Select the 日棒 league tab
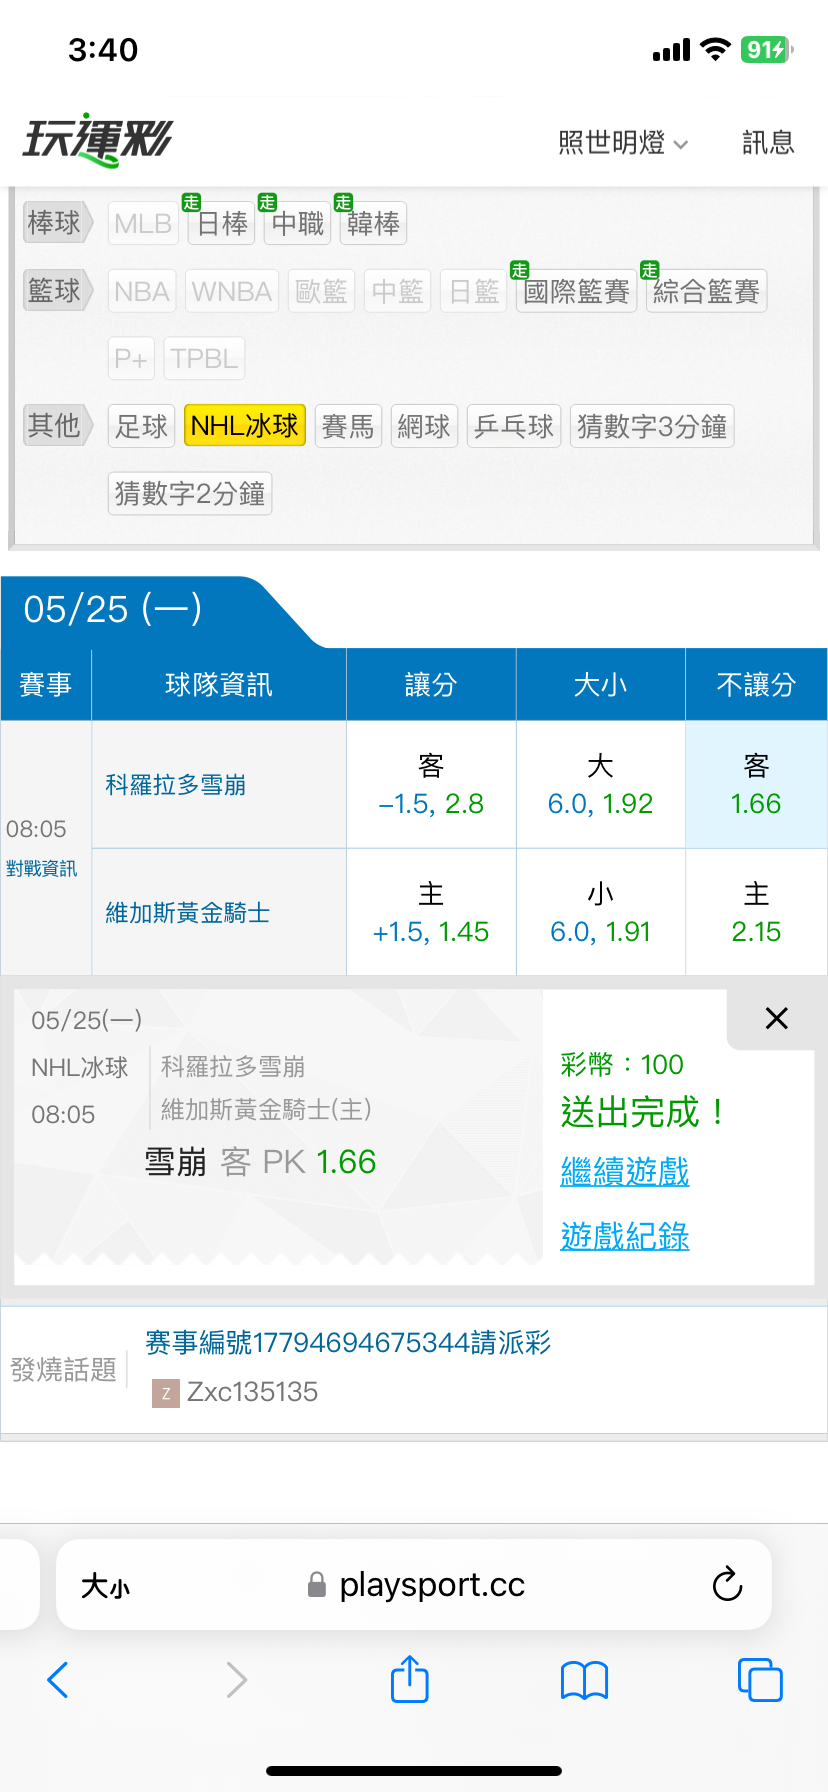Image resolution: width=828 pixels, height=1792 pixels. (222, 223)
